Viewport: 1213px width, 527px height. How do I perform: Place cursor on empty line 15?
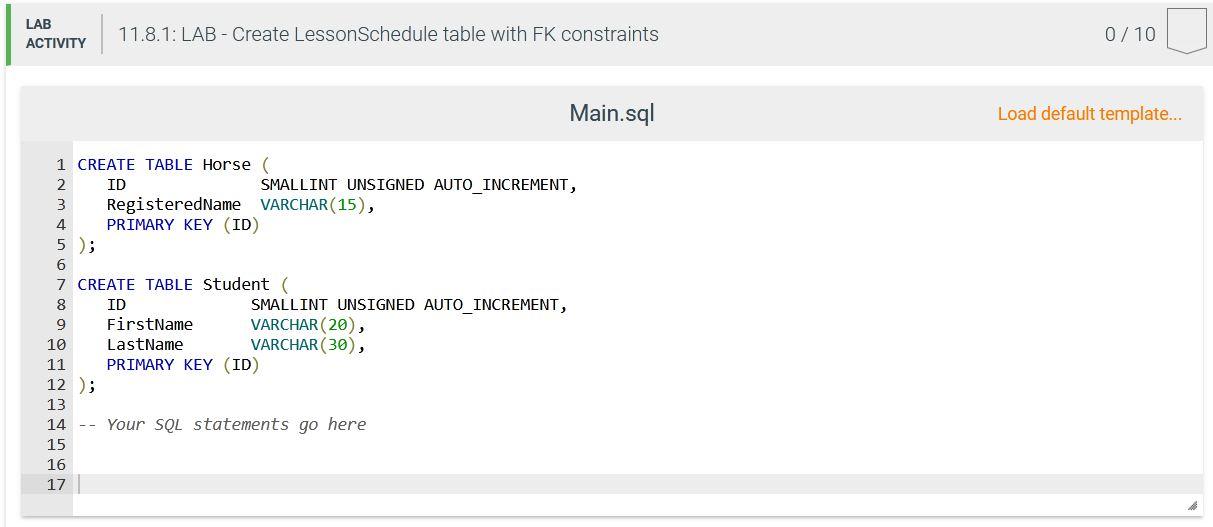click(x=638, y=444)
